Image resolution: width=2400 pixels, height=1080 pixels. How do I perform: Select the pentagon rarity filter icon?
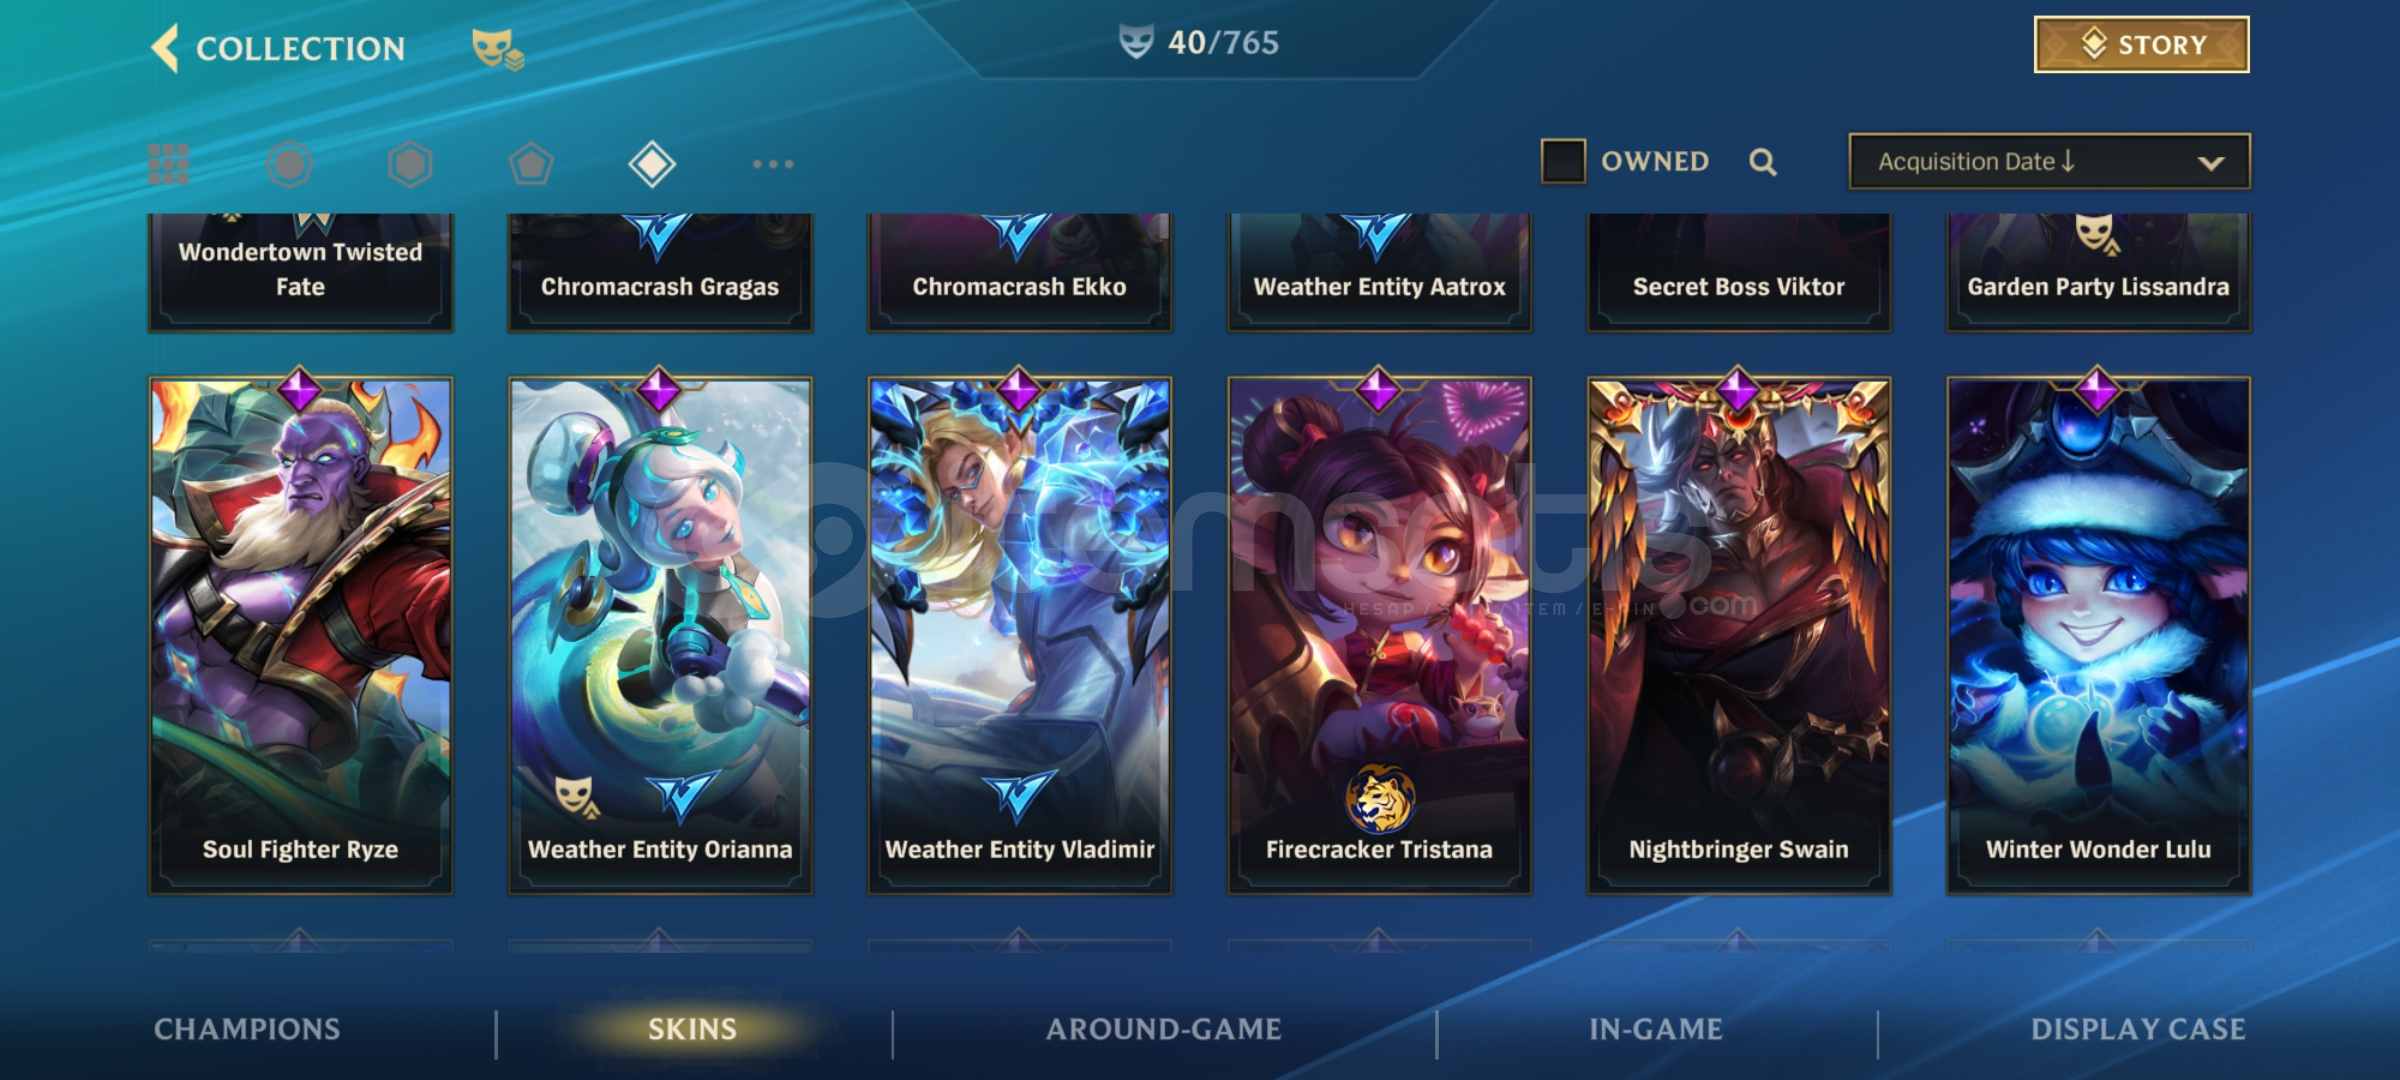[x=531, y=164]
